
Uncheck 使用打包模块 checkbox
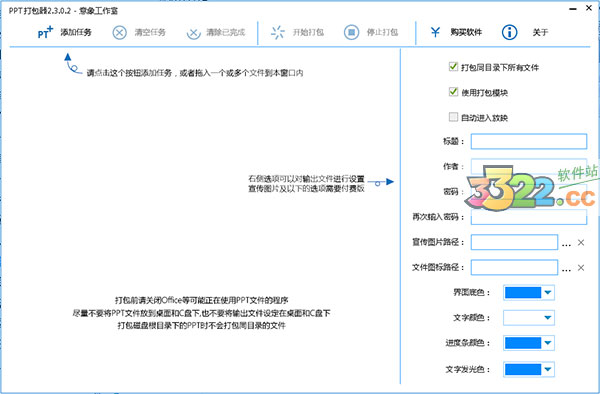pos(453,92)
